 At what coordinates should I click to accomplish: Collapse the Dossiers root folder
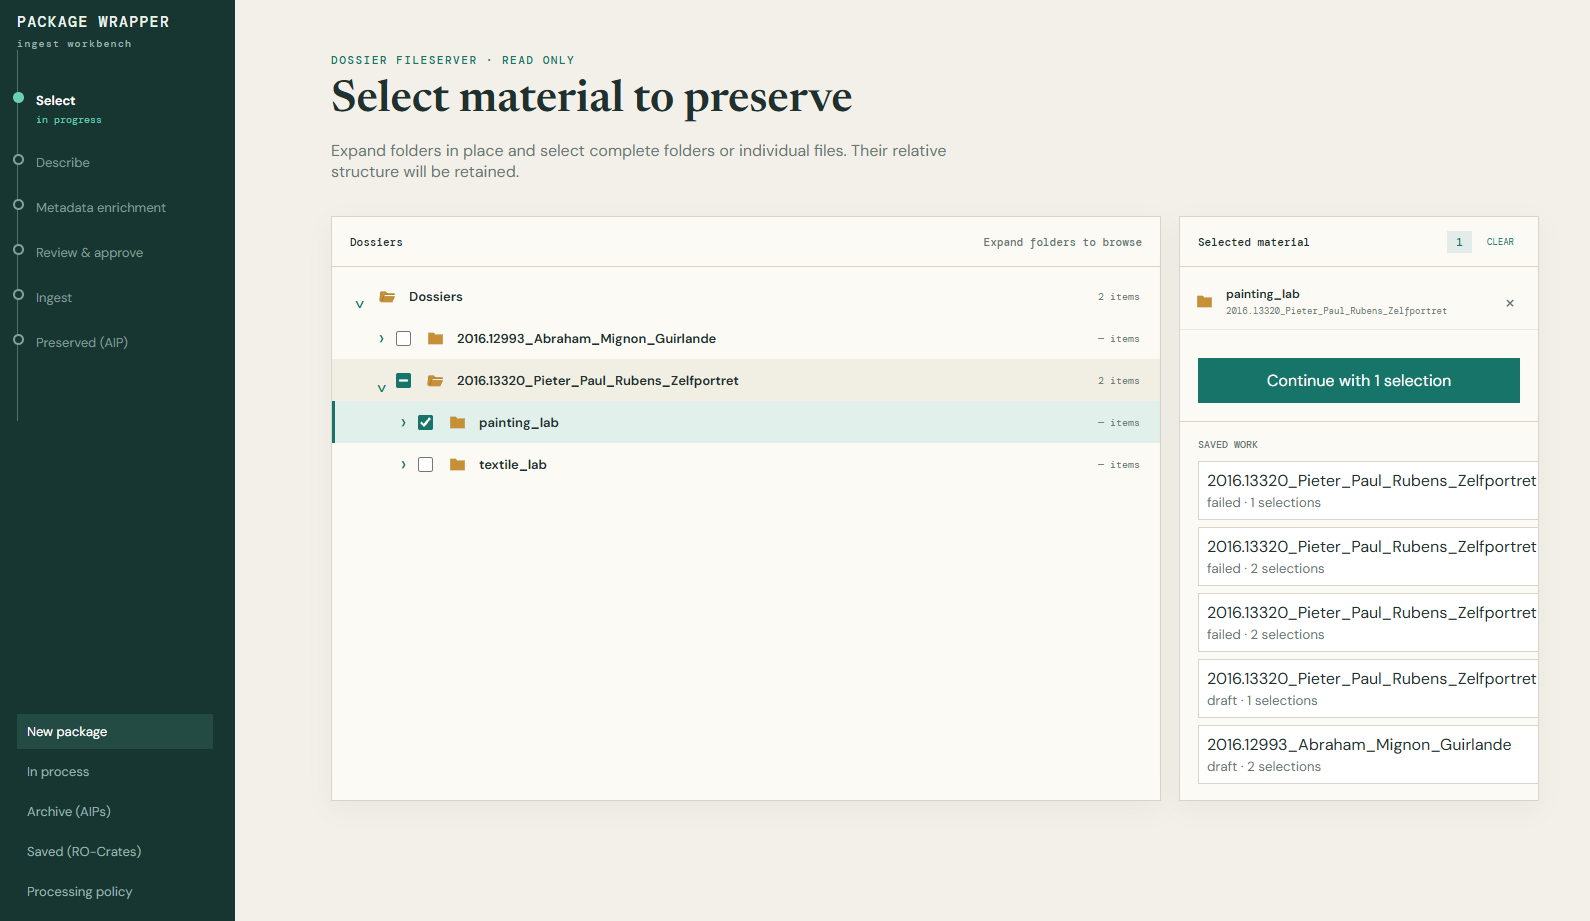(360, 303)
